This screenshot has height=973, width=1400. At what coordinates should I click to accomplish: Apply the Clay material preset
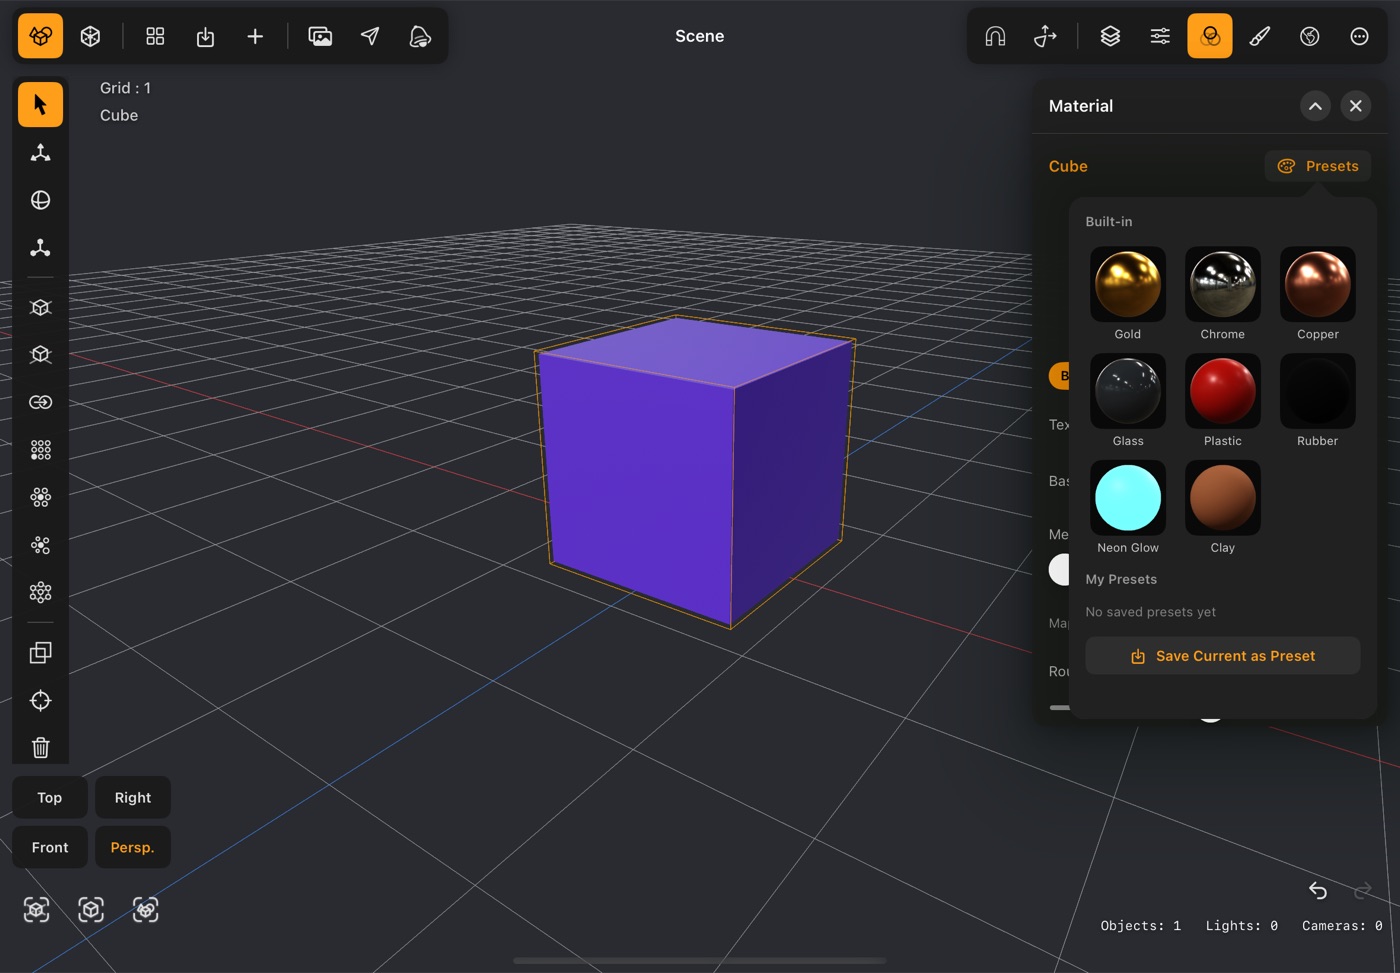[1223, 498]
